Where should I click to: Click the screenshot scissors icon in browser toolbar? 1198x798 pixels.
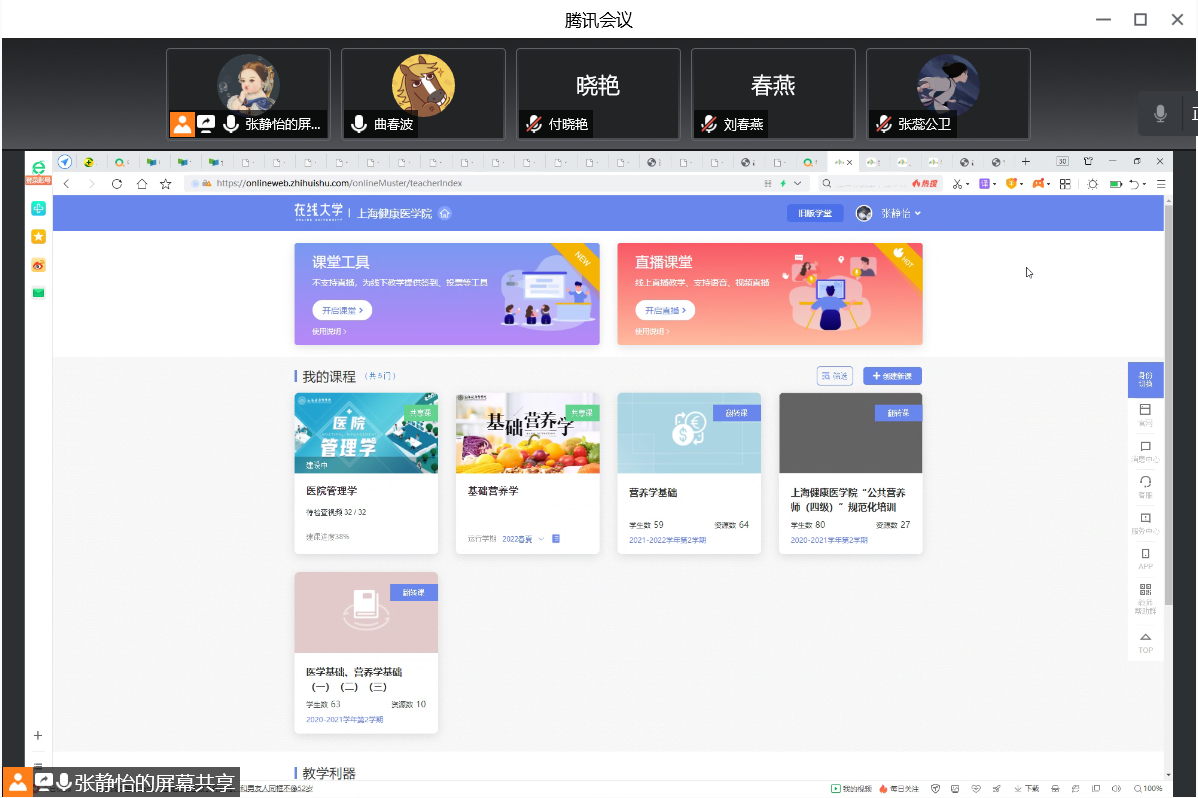coord(956,184)
